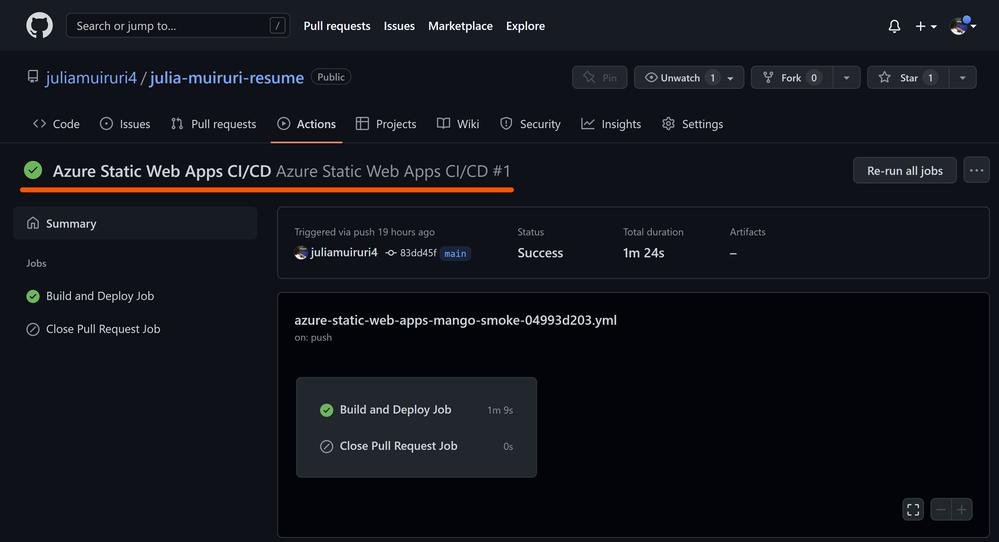Switch to the Wiki tab
Screen dimensions: 999x542
(457, 124)
